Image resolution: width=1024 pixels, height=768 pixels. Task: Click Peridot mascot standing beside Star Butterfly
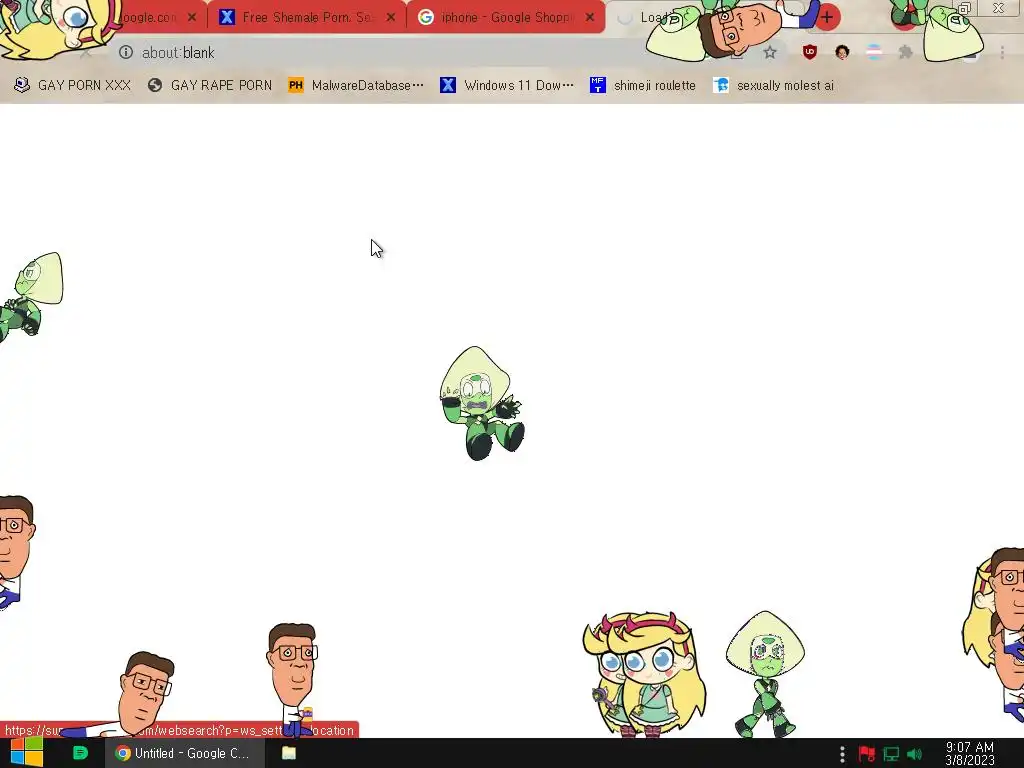pos(765,674)
